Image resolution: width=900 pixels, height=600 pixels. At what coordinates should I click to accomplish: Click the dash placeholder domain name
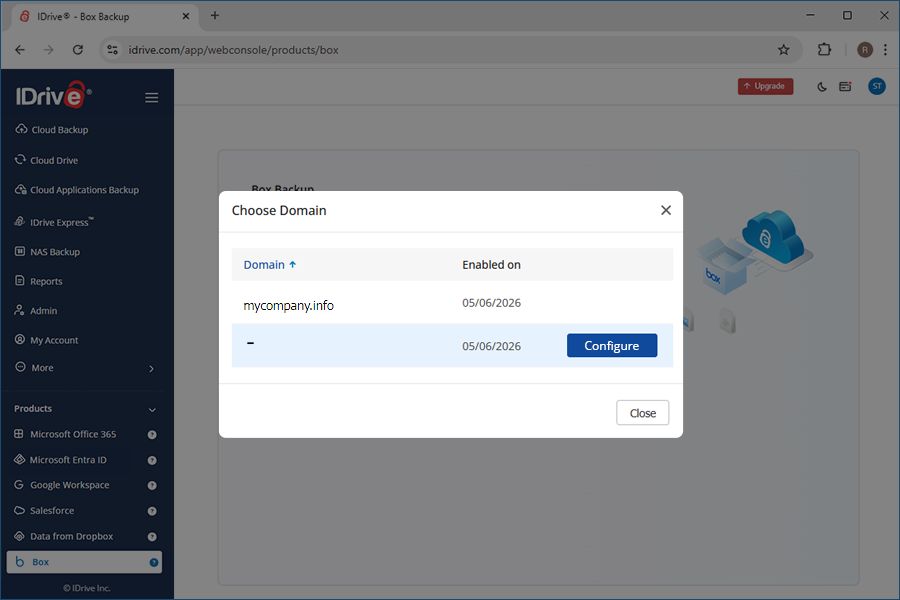click(250, 343)
